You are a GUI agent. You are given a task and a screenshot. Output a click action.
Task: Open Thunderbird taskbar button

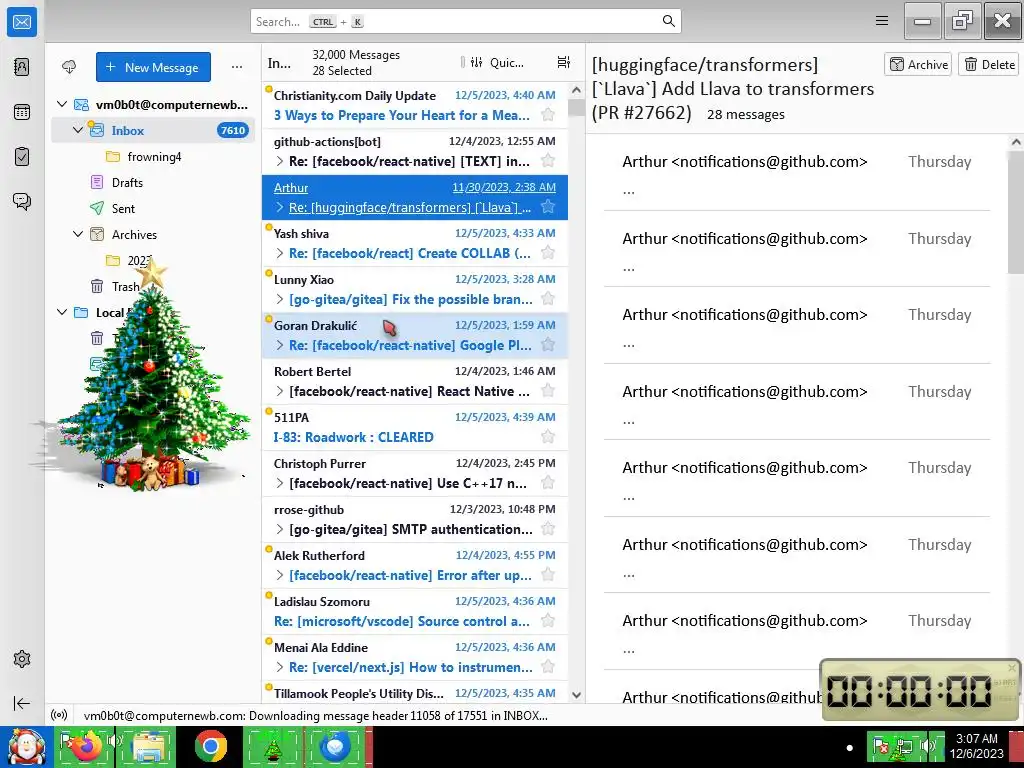click(335, 747)
